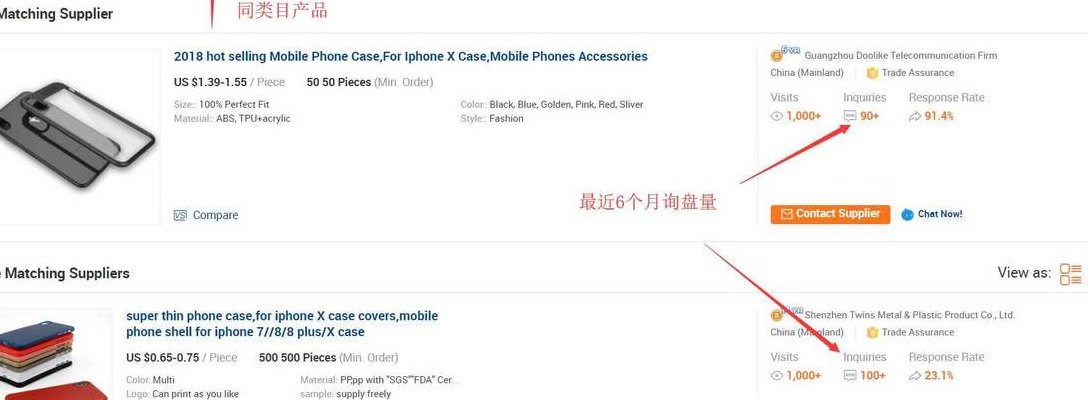Open the stacked colorful phone cases thumbnail
The image size is (1088, 400).
(56, 354)
